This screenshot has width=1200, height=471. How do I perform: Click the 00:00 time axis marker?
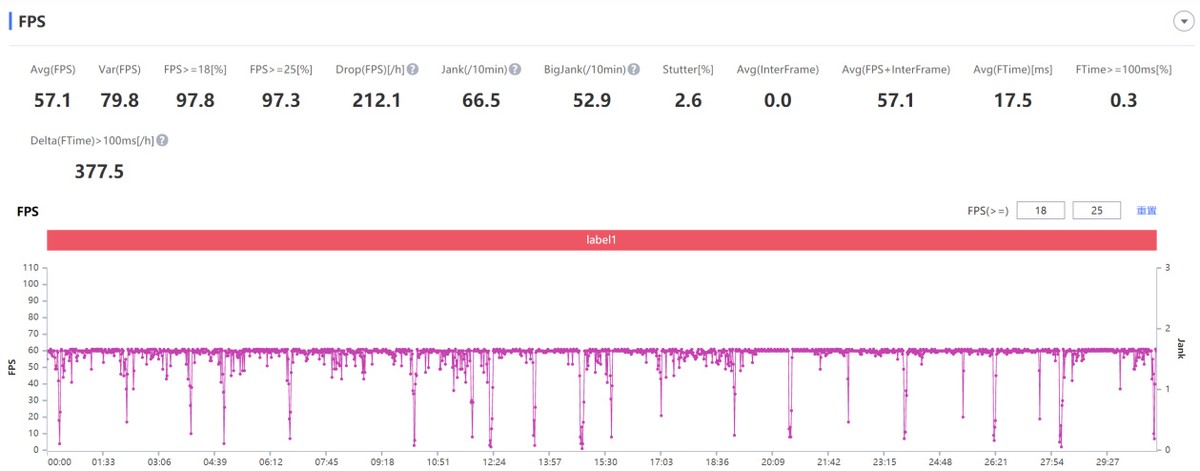pyautogui.click(x=60, y=462)
